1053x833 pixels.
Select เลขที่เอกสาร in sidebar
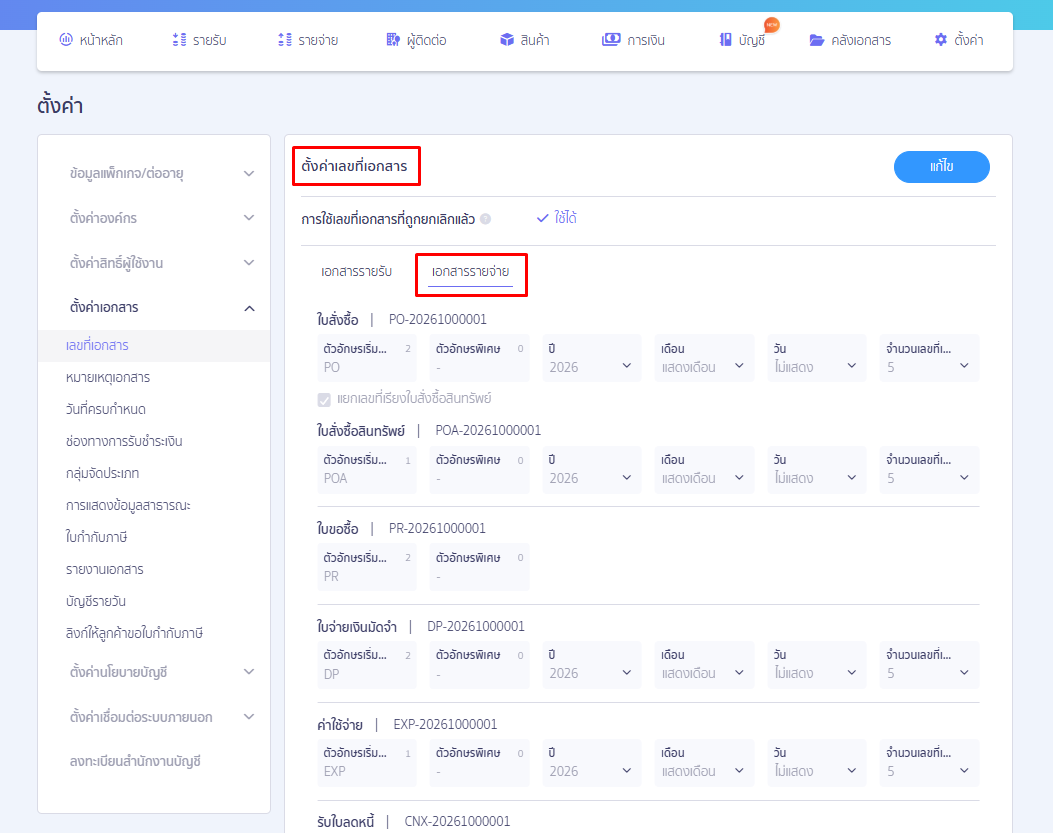coord(154,345)
